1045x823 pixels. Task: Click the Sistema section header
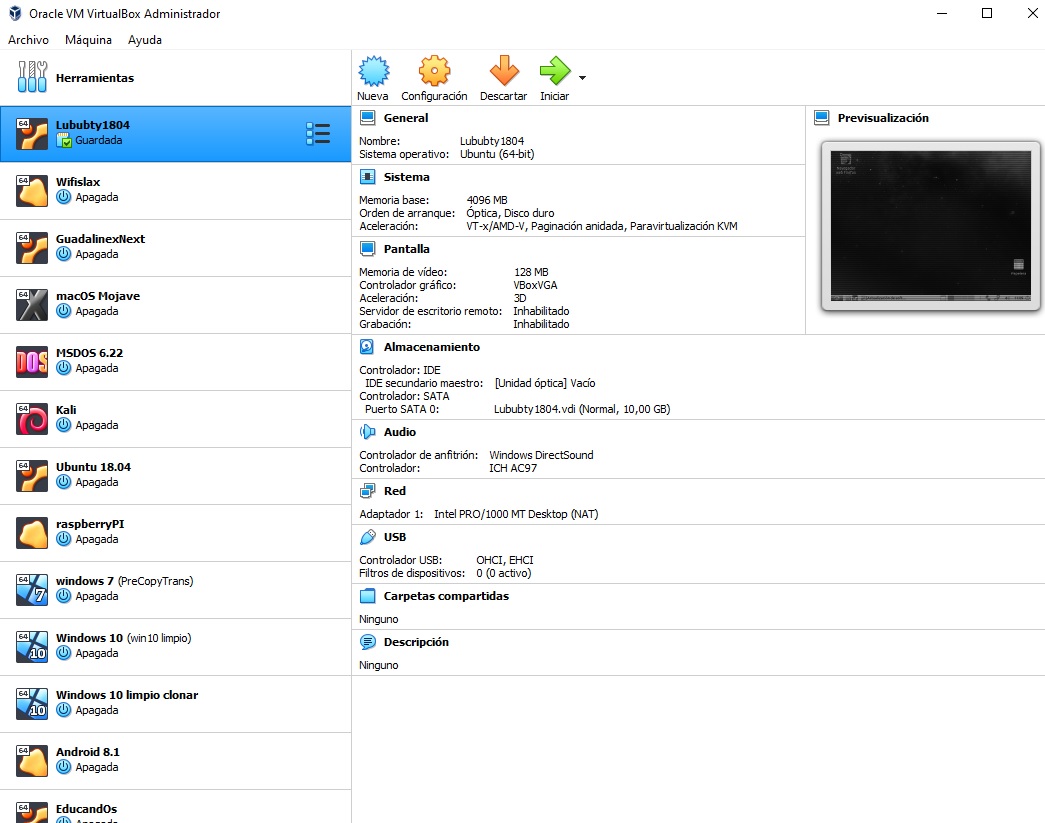coord(406,177)
